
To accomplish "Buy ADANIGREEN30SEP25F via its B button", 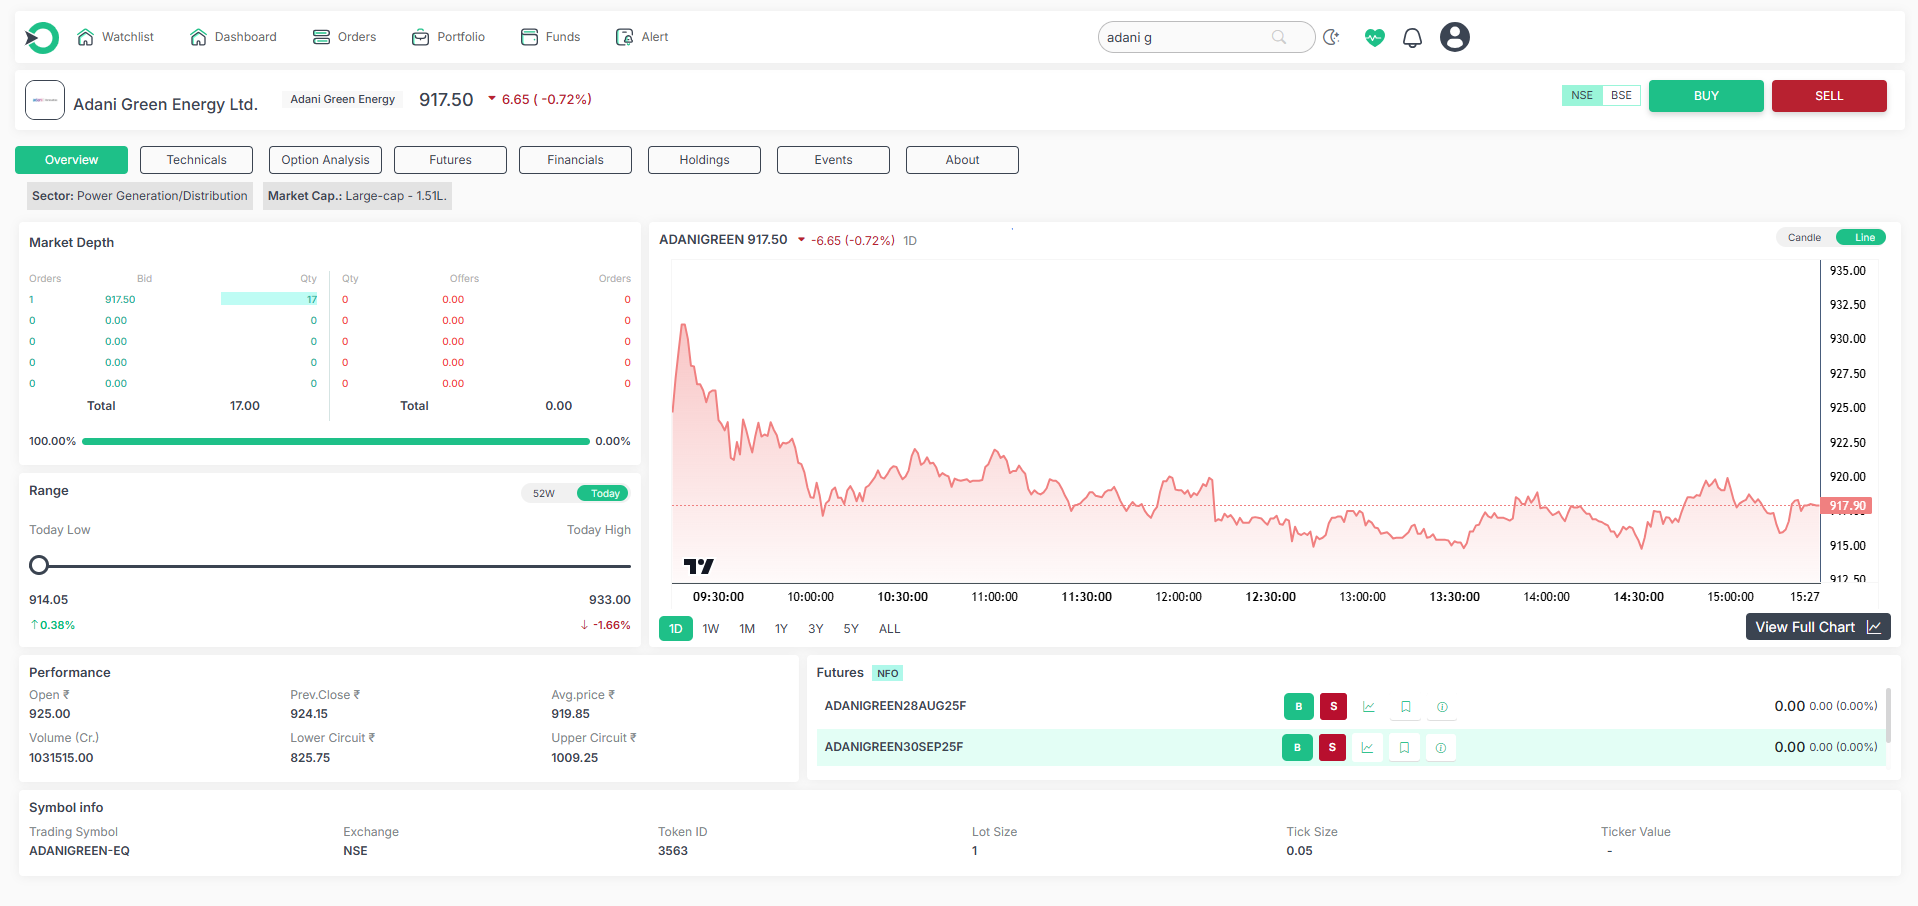I will pyautogui.click(x=1297, y=748).
